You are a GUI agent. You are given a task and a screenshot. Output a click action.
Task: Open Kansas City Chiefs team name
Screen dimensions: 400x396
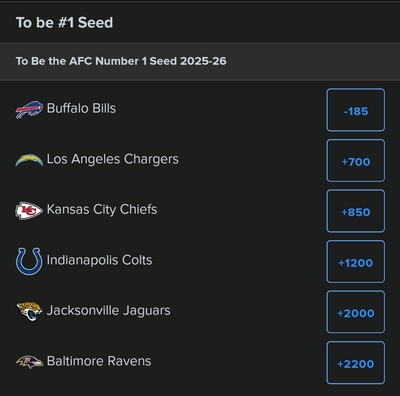coord(102,210)
